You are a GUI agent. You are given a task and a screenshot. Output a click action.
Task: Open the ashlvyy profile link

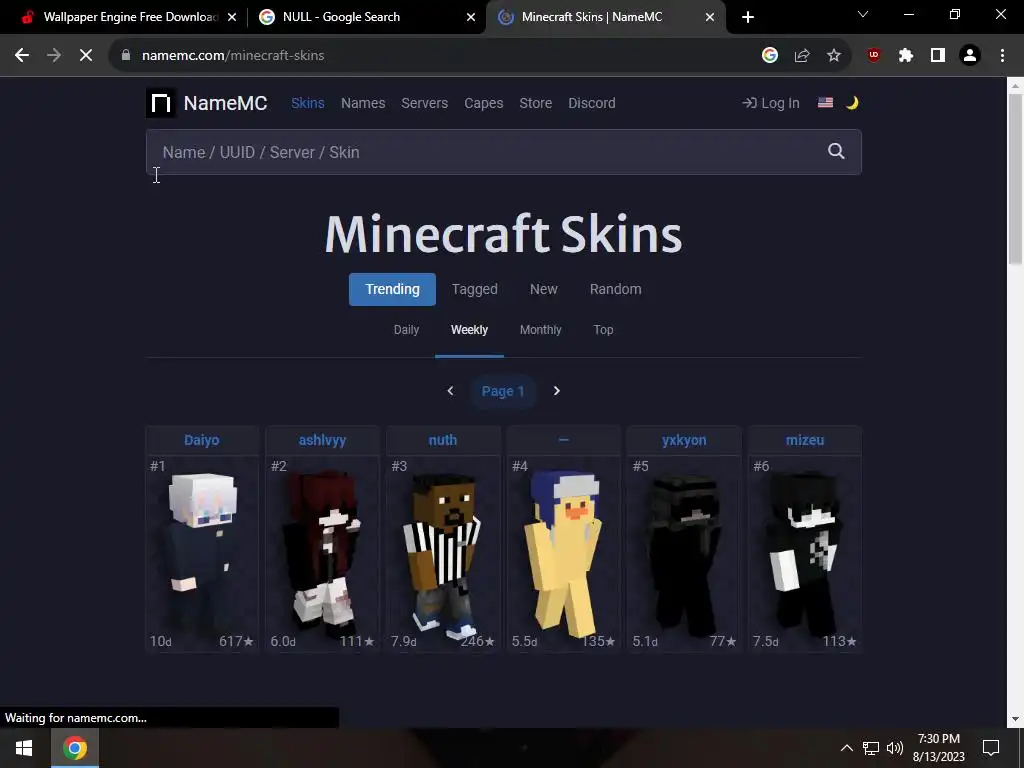323,440
